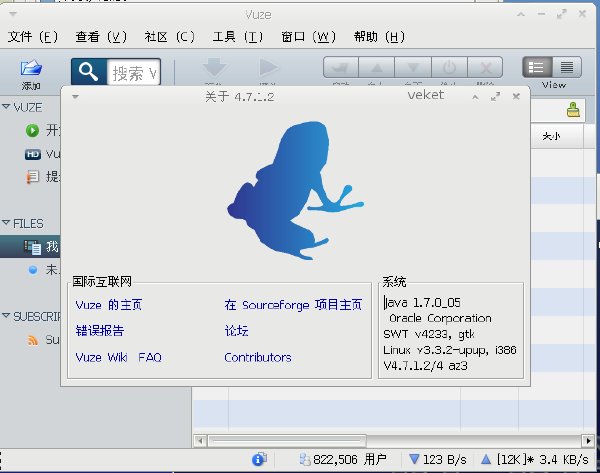Roll up the About dialog with the caret
The height and width of the screenshot is (473, 600).
475,97
